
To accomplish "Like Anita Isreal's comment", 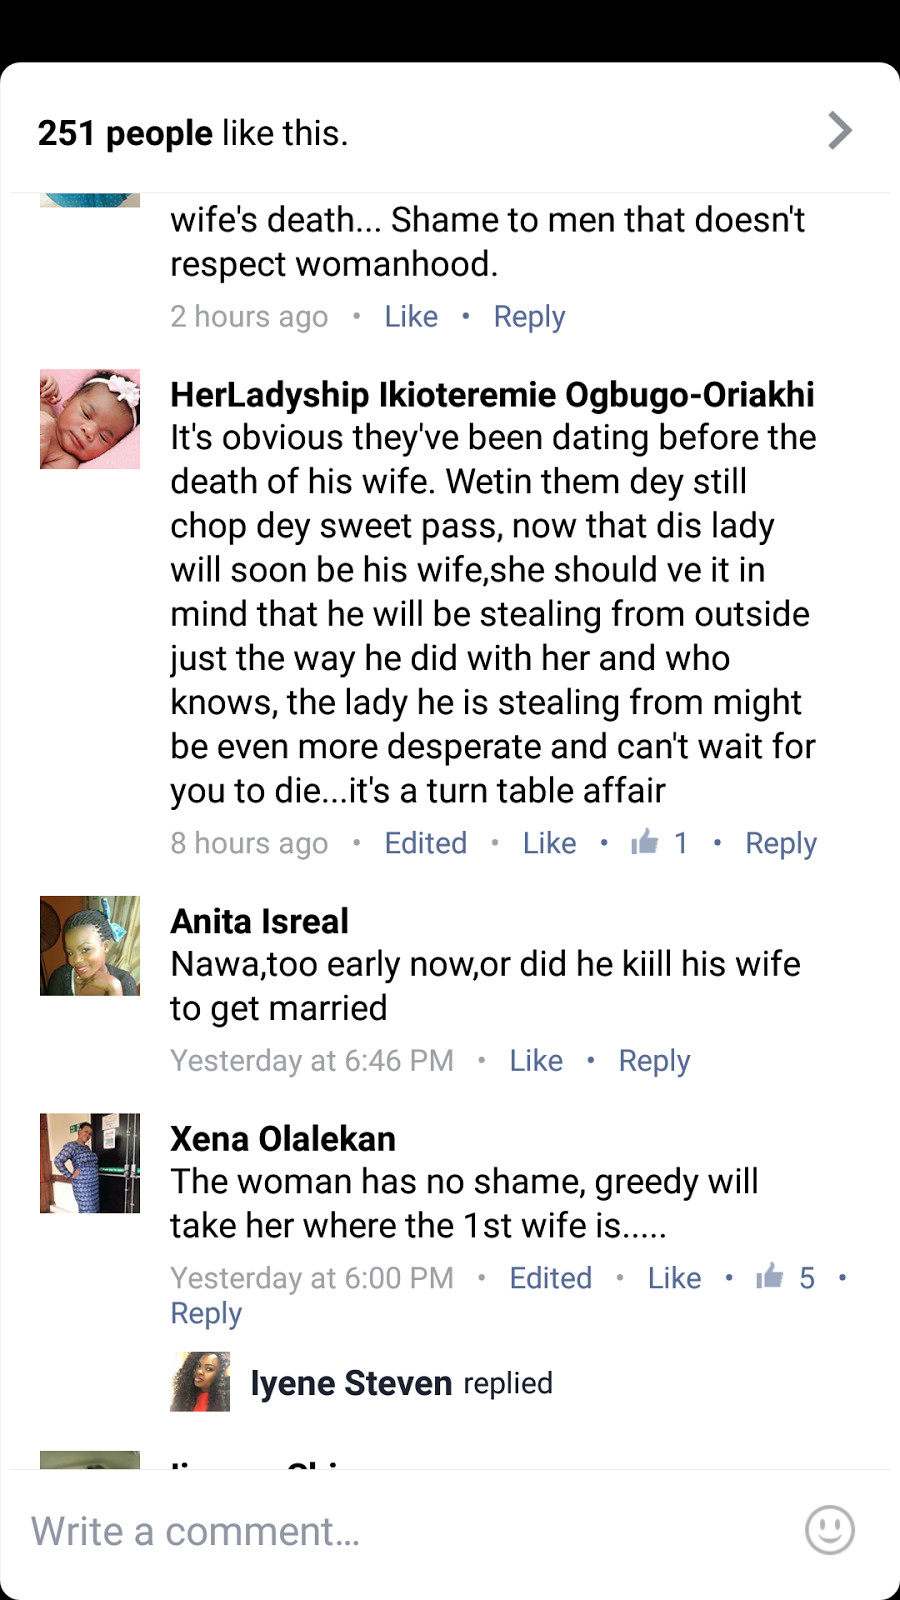I will [536, 1060].
